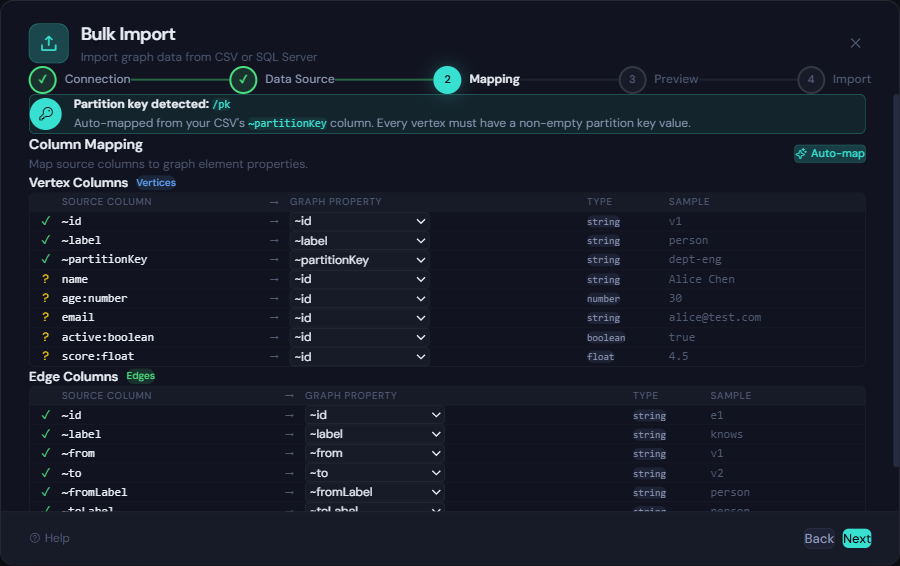This screenshot has height=566, width=900.
Task: Click the checkmark beside vertex ~partitionKey
Action: [x=46, y=259]
